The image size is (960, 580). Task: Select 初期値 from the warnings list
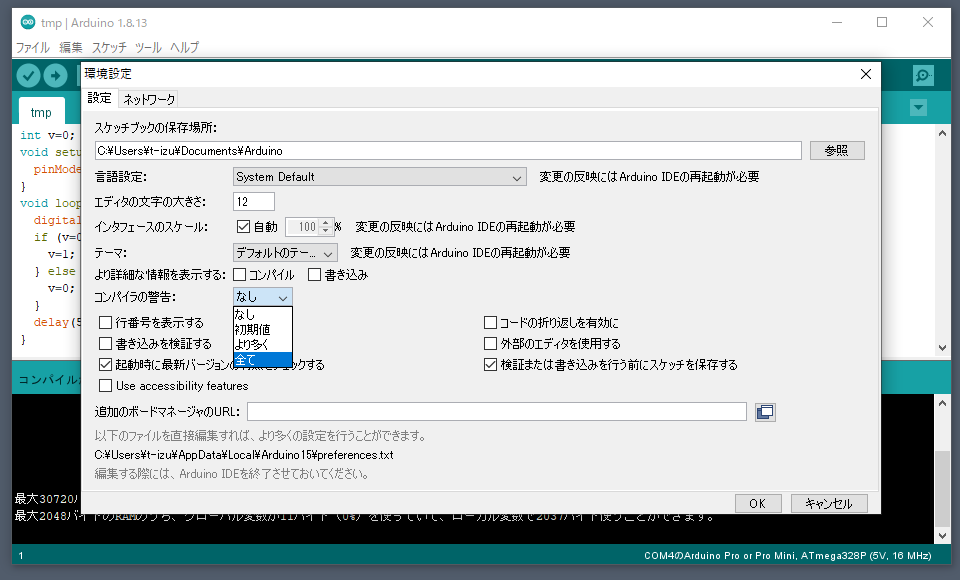(x=263, y=330)
